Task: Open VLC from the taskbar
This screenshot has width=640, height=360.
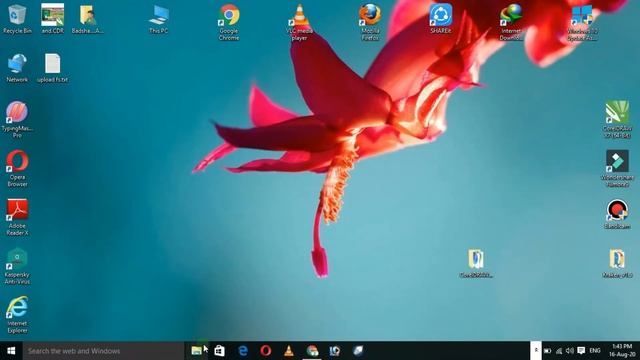Action: (x=289, y=351)
